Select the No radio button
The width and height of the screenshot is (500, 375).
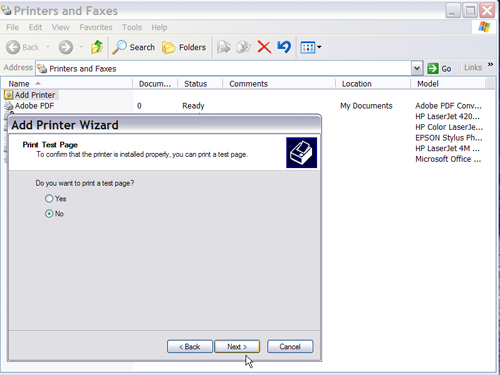(49, 214)
